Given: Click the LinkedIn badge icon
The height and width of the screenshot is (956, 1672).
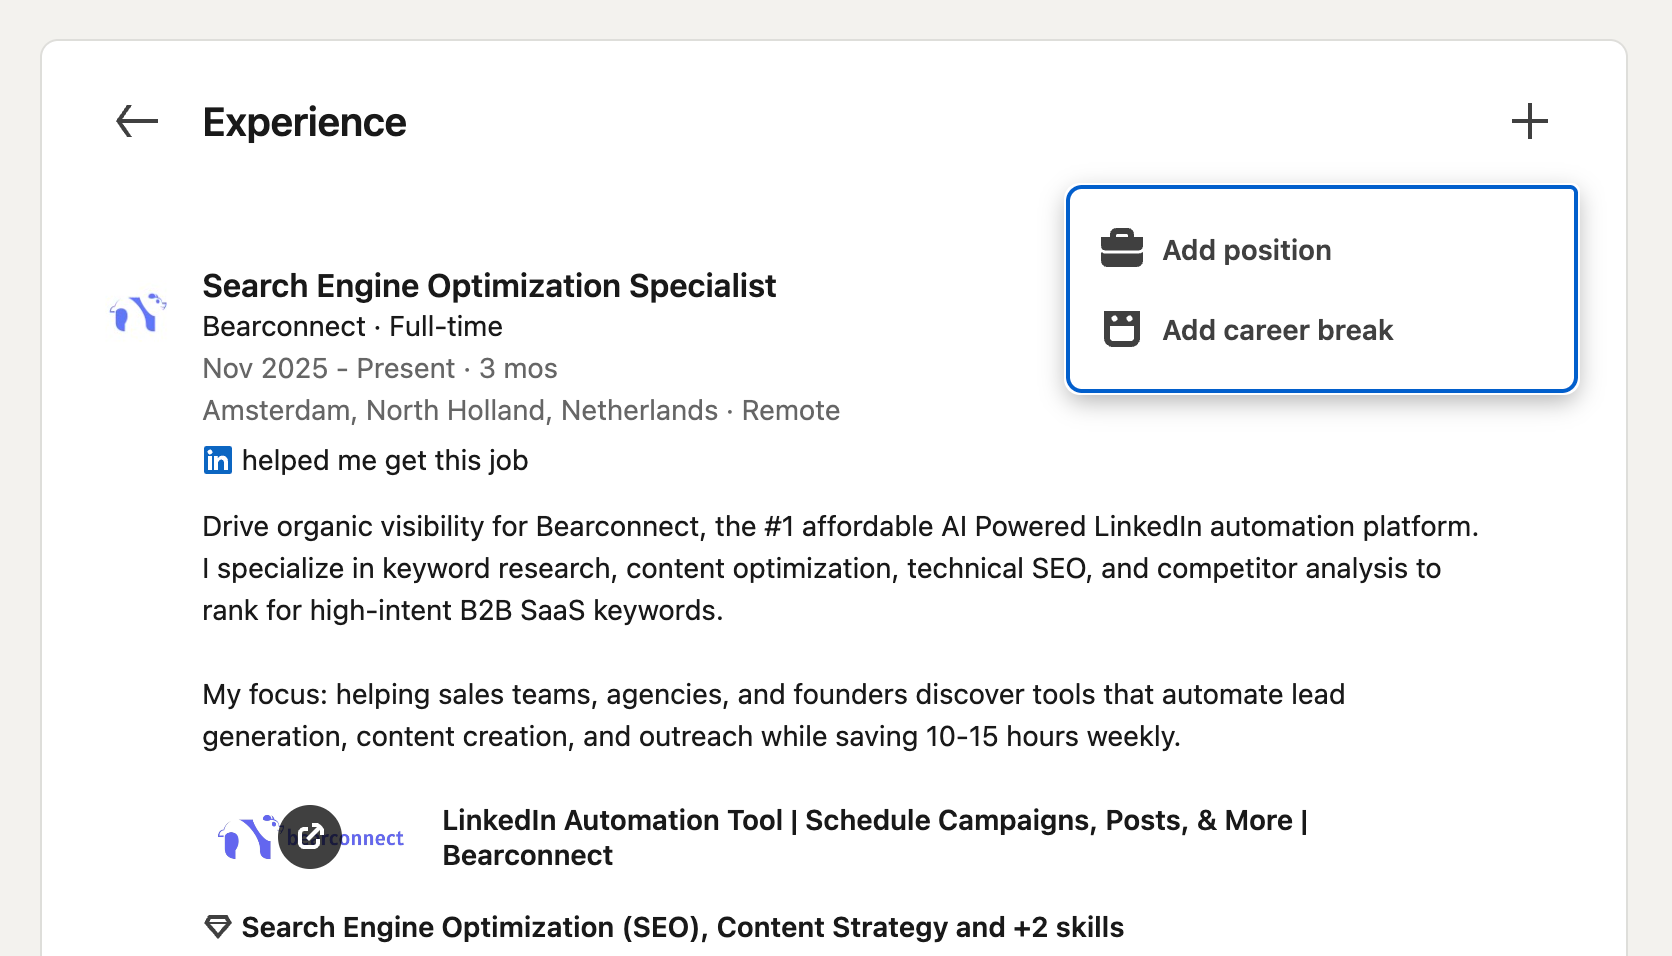Looking at the screenshot, I should click(x=218, y=460).
